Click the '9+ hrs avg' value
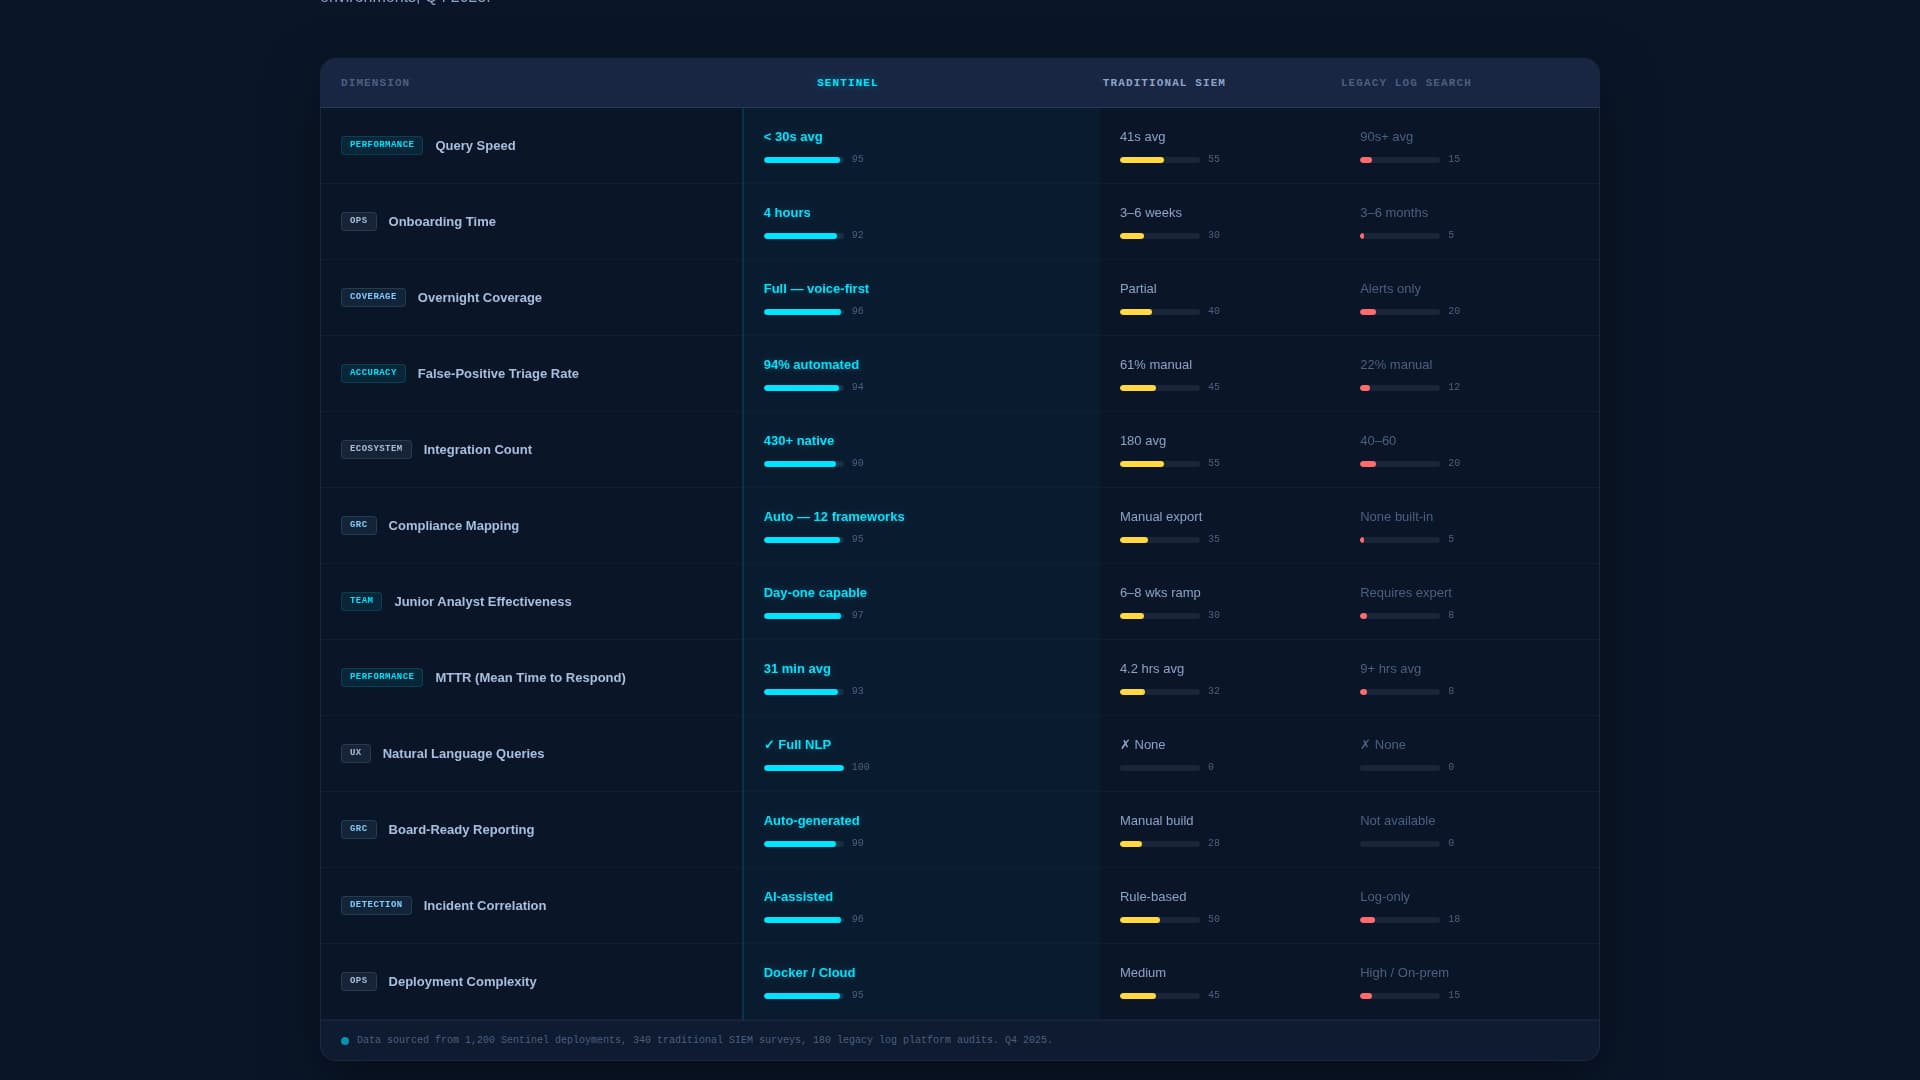This screenshot has width=1920, height=1080. click(1390, 669)
